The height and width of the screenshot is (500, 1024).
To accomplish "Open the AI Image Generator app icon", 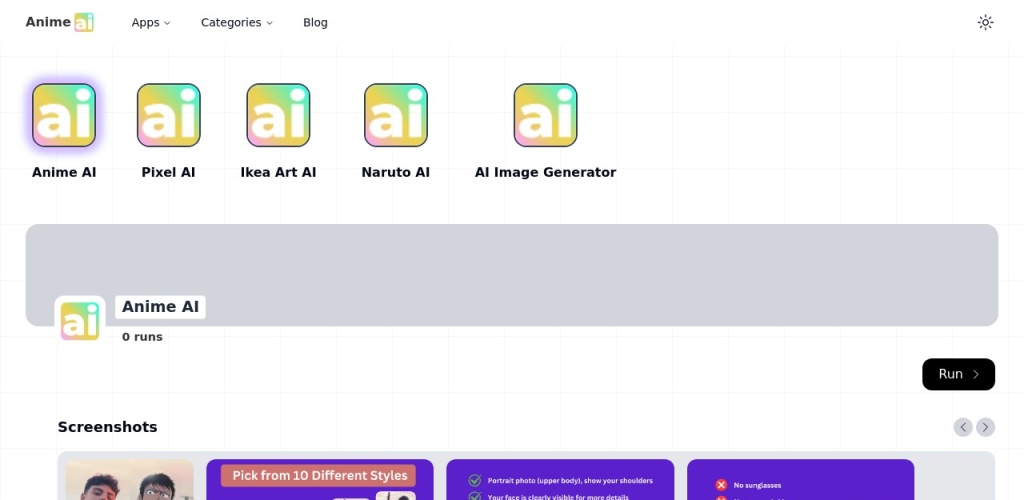I will click(545, 115).
